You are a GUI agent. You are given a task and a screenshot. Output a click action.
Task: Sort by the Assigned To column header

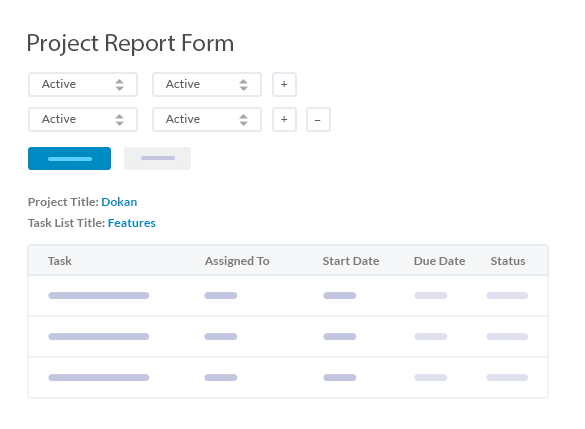[x=237, y=261]
